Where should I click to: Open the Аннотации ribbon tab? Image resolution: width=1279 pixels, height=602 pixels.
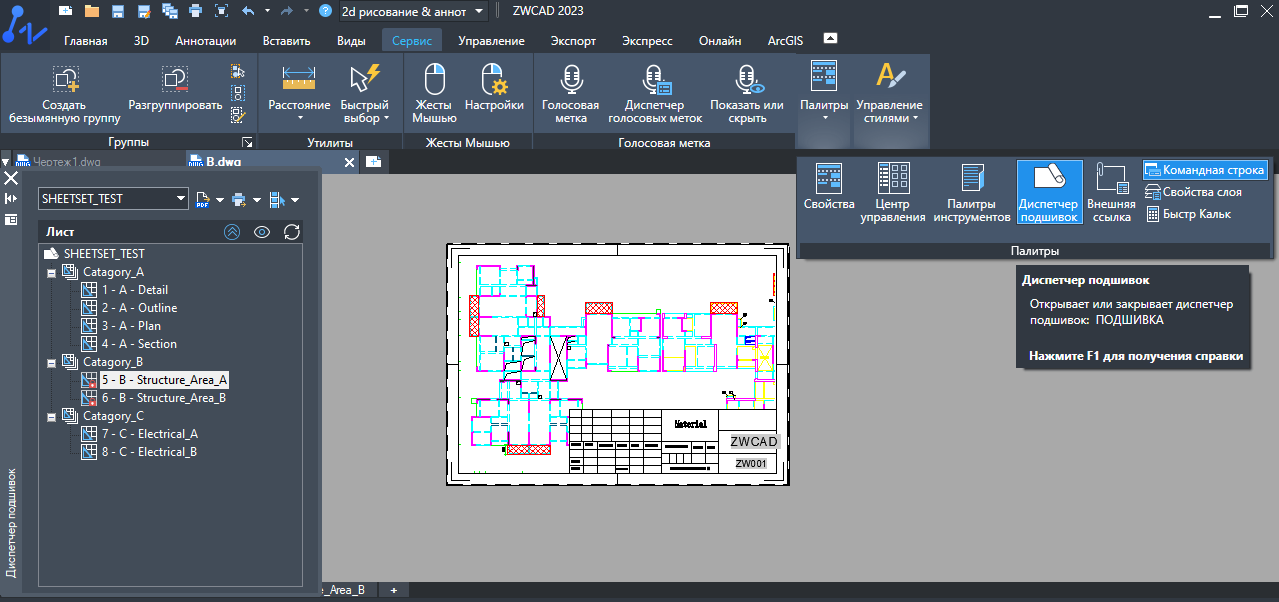pos(205,41)
